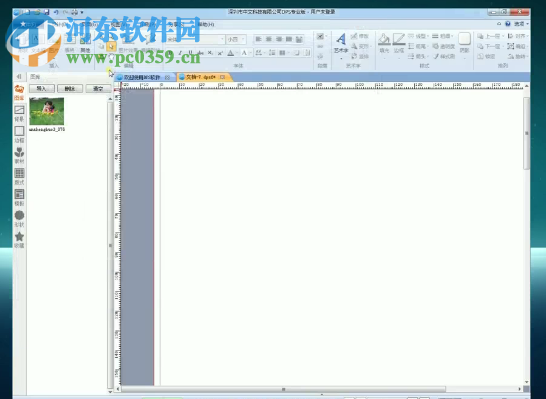546x399 pixels.
Task: Click the center align paragraph icon
Action: pyautogui.click(x=268, y=39)
